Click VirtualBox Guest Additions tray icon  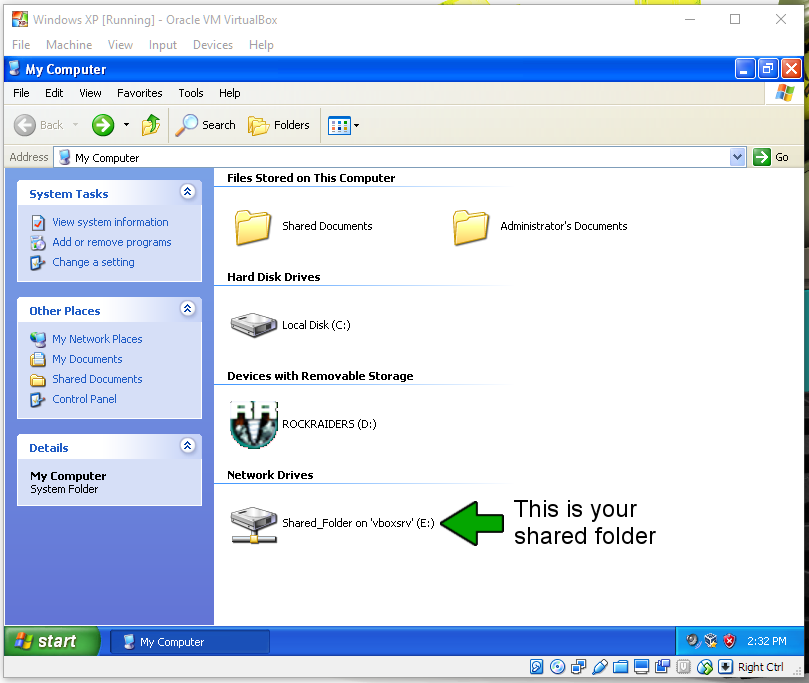coord(710,641)
